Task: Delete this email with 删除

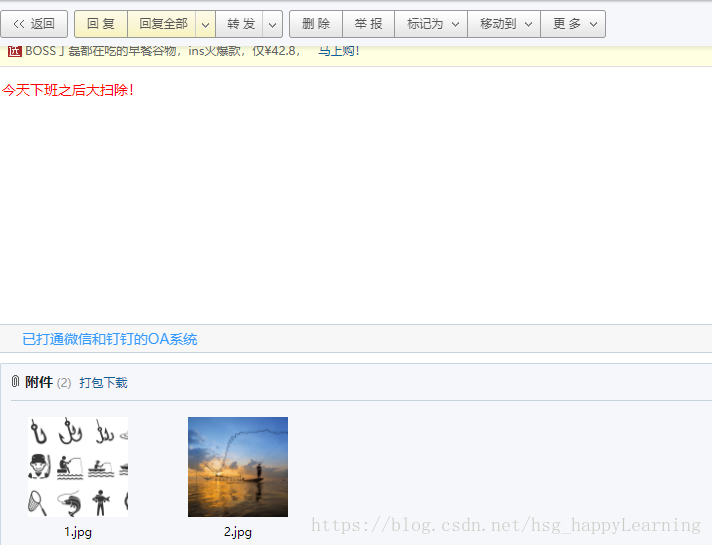Action: [316, 24]
